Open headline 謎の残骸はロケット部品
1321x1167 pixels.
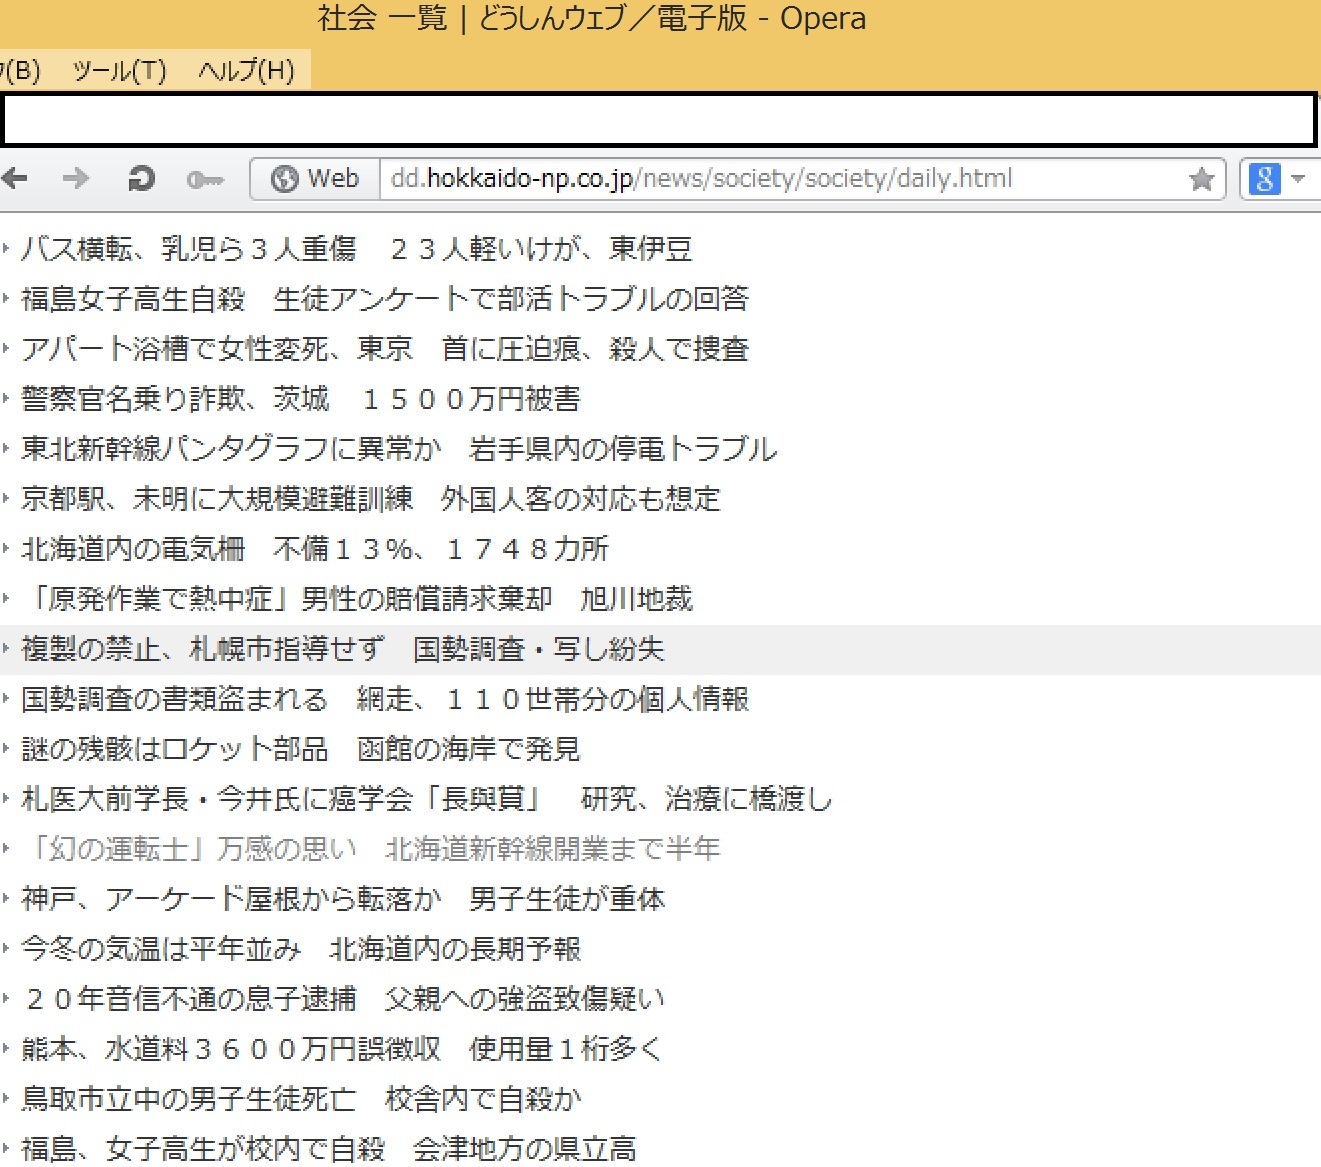click(x=301, y=749)
